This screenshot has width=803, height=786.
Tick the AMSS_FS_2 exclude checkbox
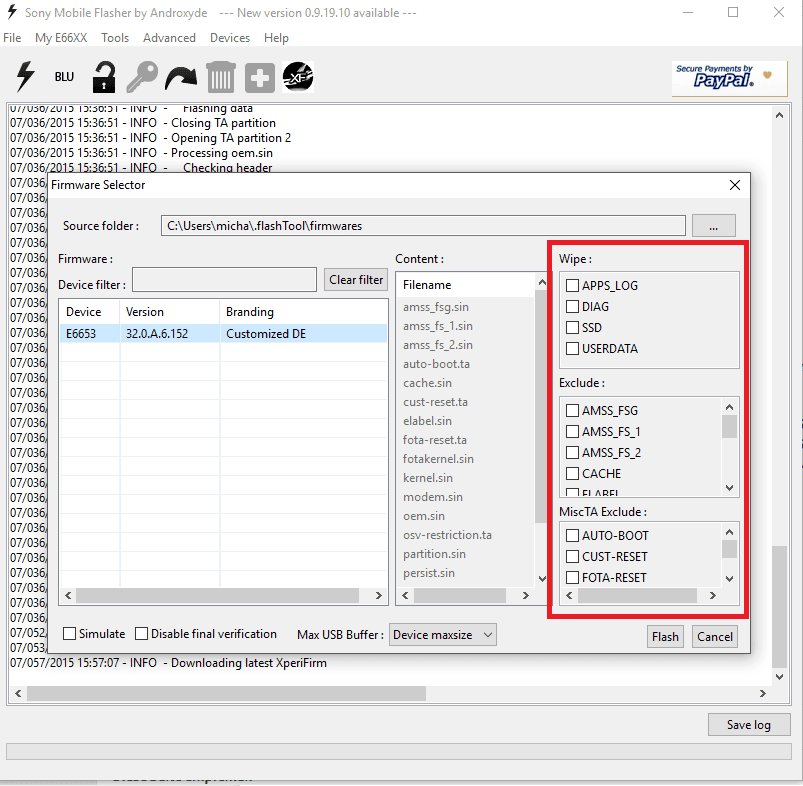572,452
